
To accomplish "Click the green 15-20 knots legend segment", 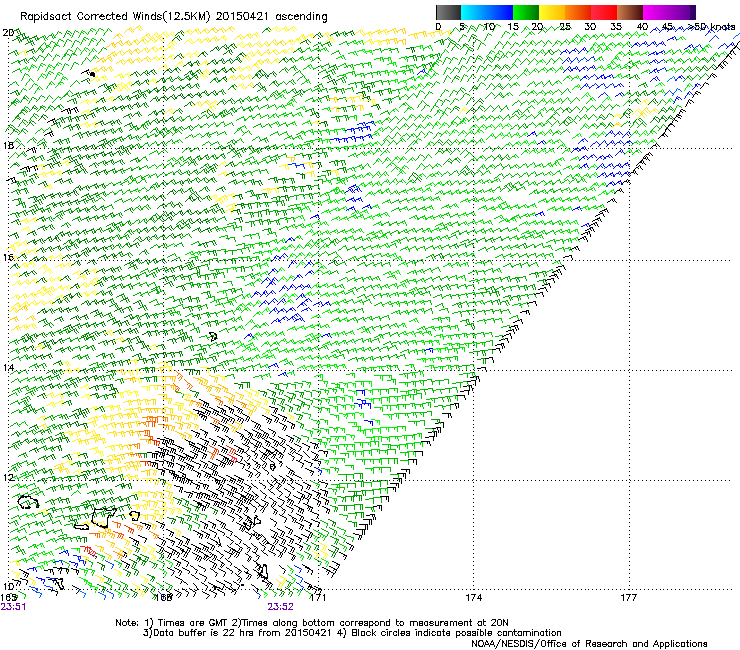I will coord(526,12).
